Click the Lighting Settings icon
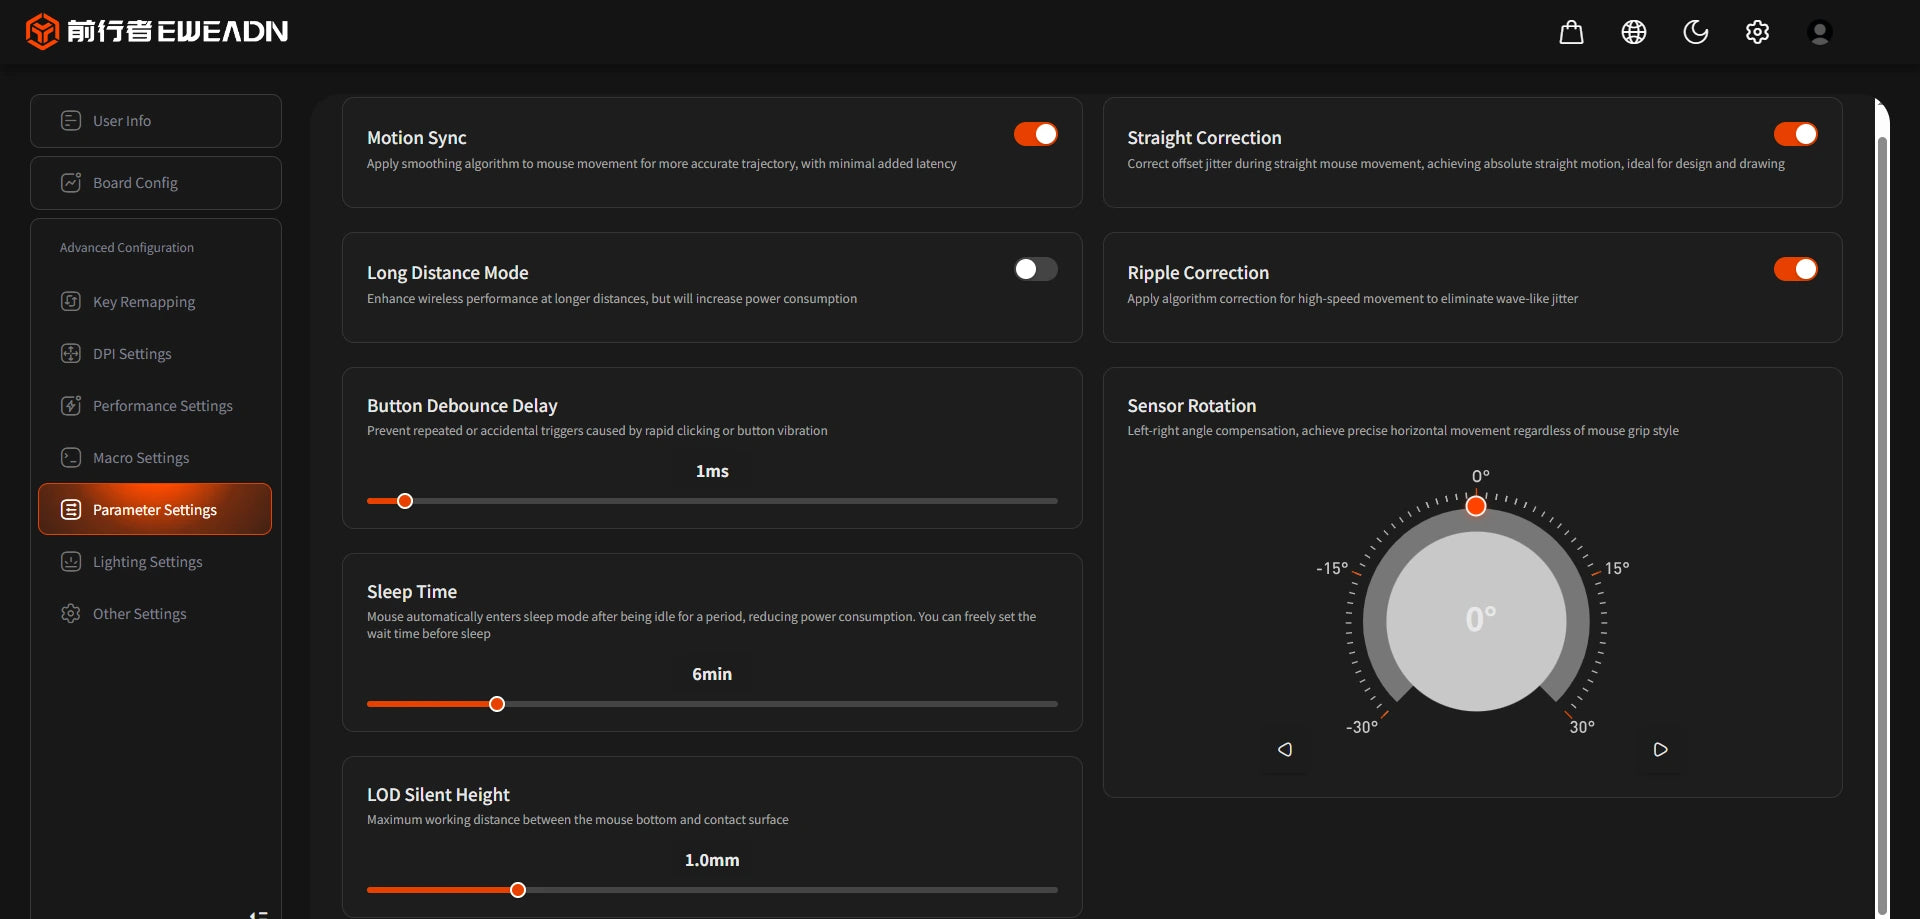The image size is (1920, 919). 71,562
